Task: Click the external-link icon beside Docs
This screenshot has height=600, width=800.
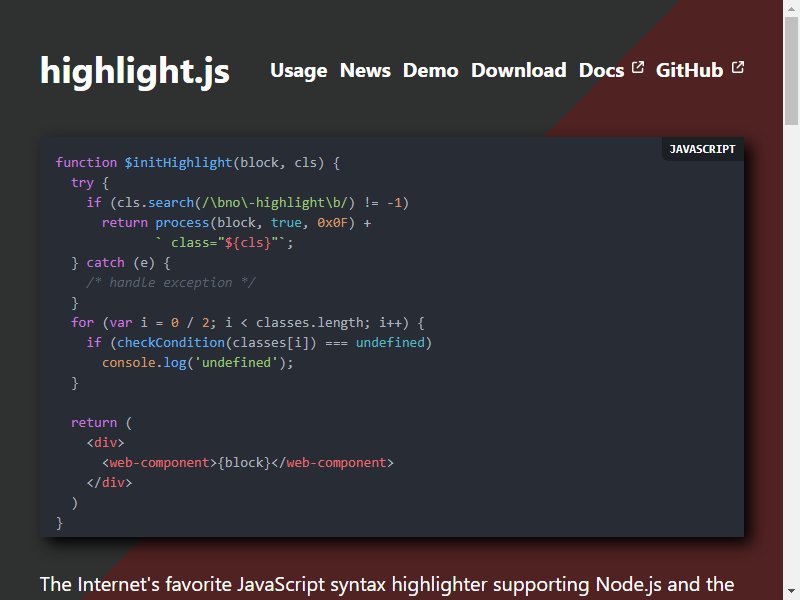Action: [638, 67]
